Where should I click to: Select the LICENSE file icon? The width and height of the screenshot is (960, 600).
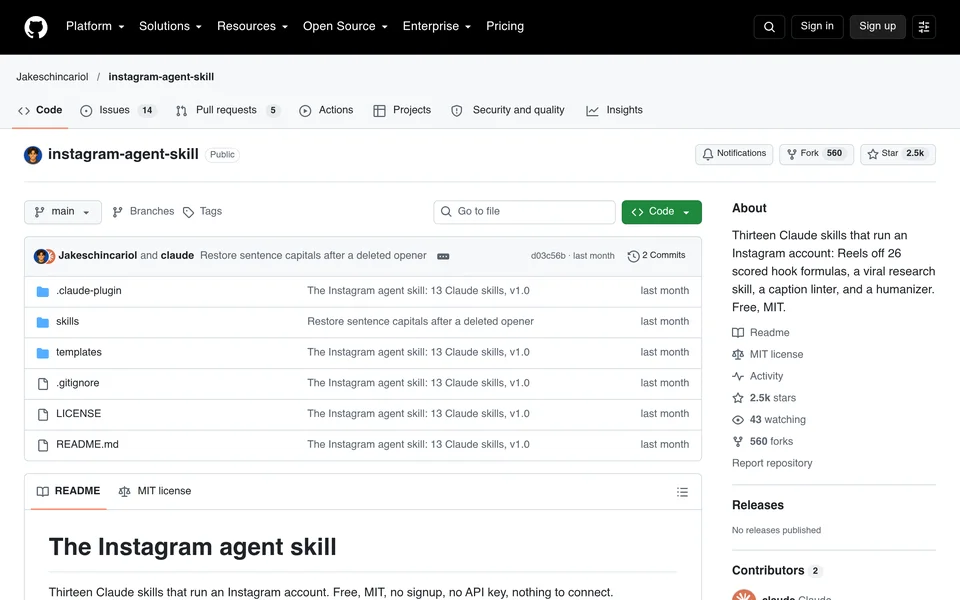click(x=43, y=414)
